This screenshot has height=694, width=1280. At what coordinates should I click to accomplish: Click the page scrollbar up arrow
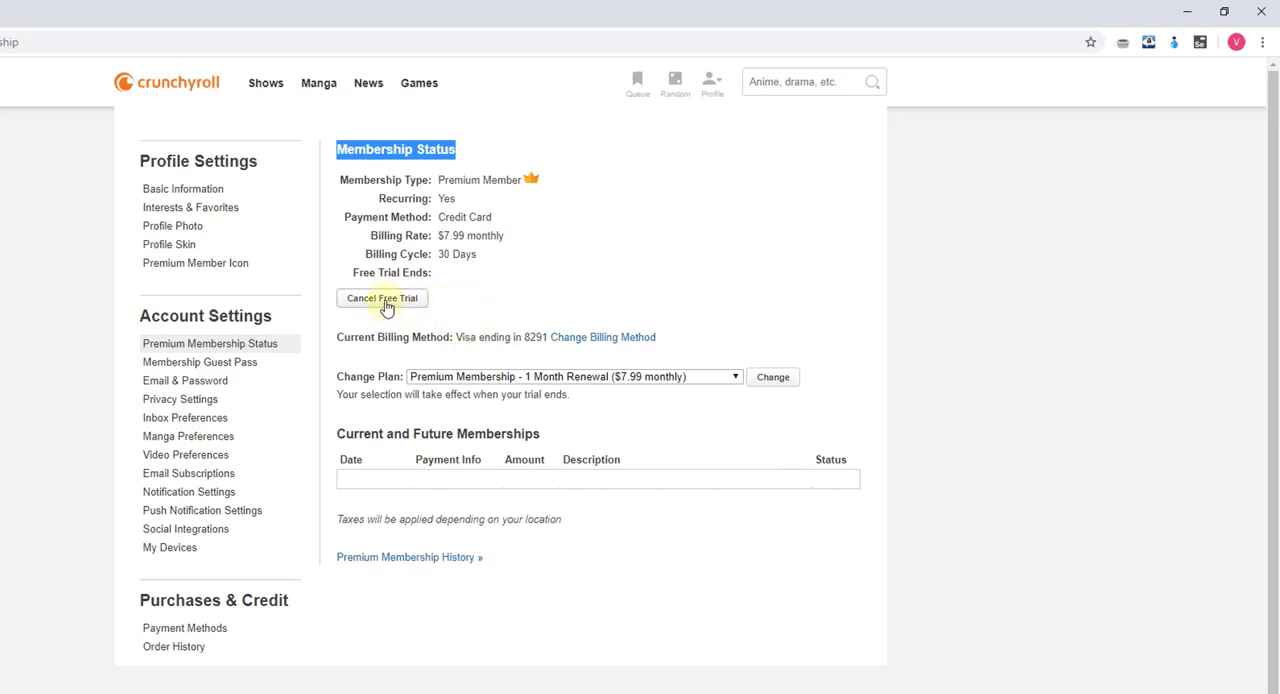pos(1272,66)
